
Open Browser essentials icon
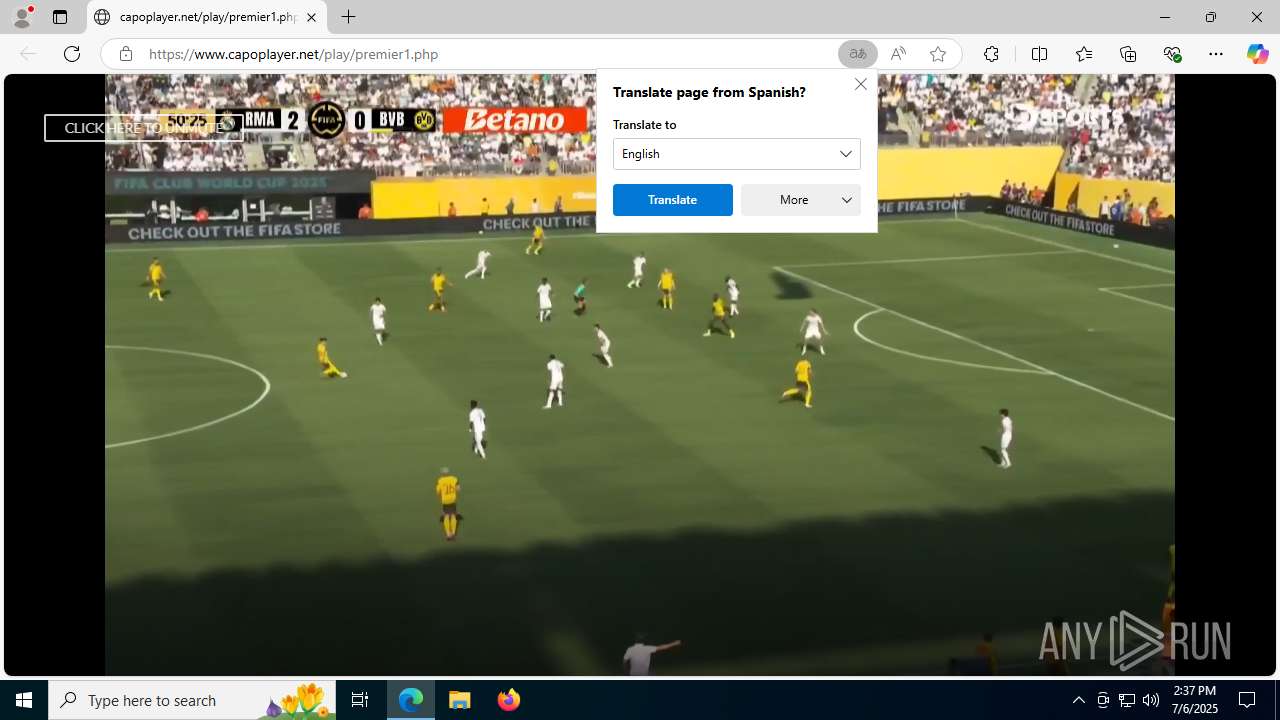pos(1172,54)
